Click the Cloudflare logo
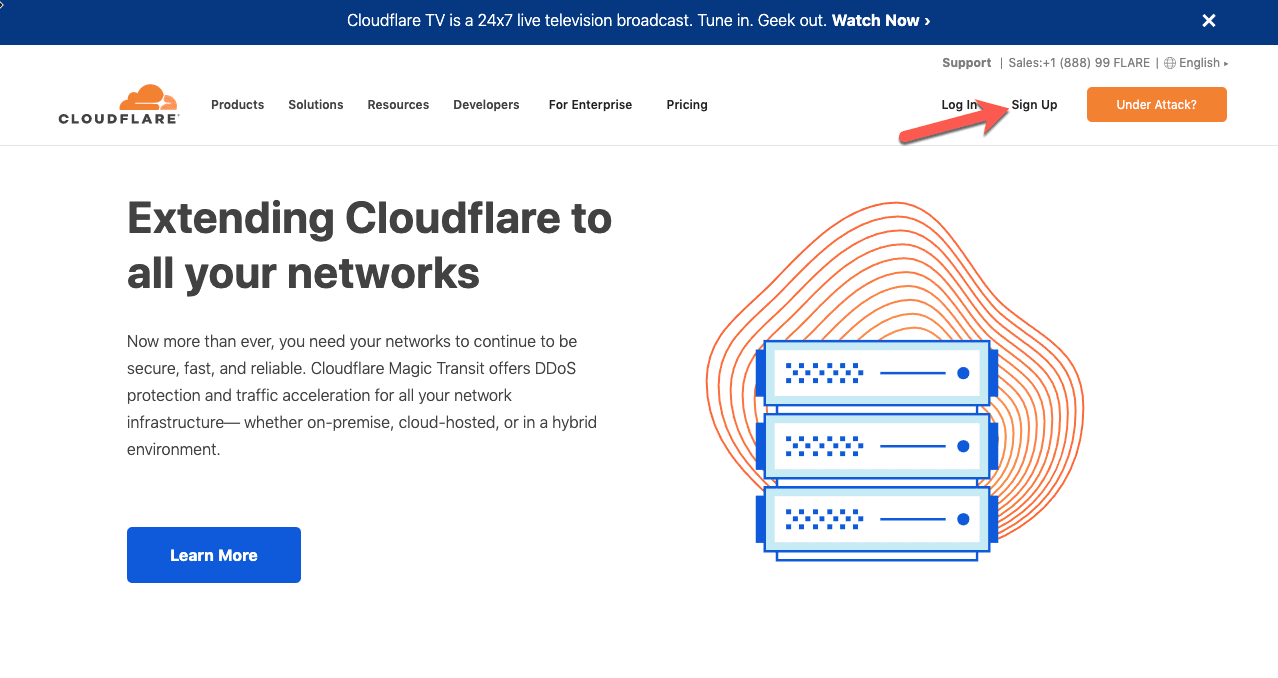The height and width of the screenshot is (678, 1278). point(118,104)
